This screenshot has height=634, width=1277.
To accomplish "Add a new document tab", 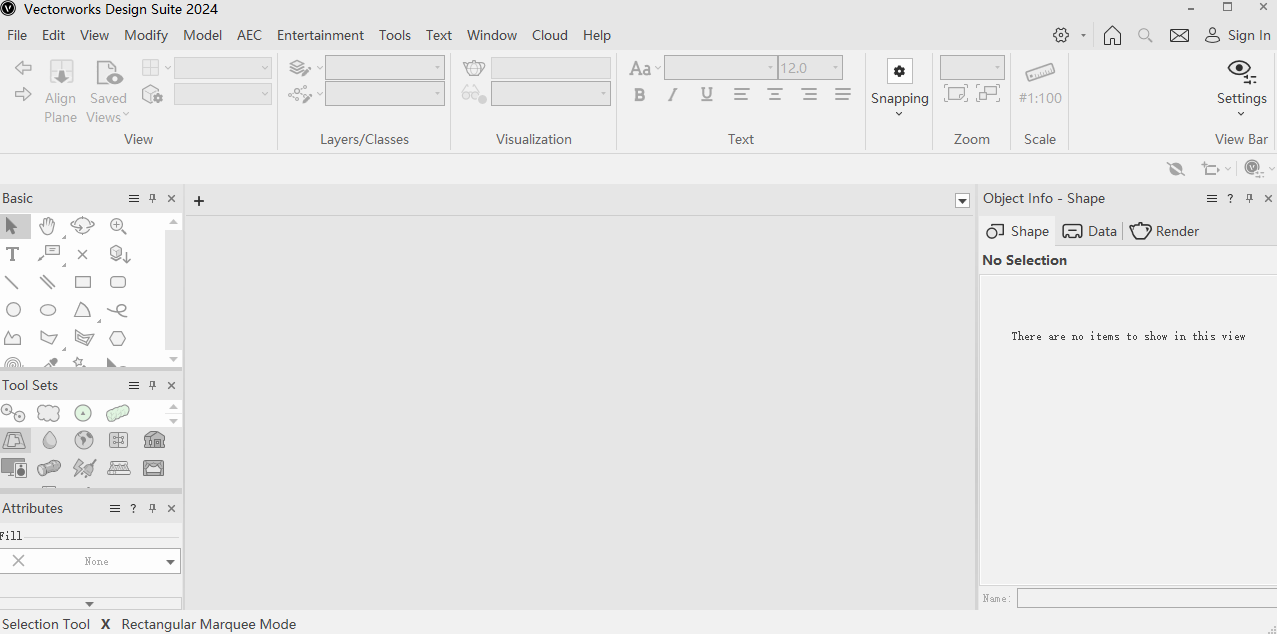I will point(199,201).
